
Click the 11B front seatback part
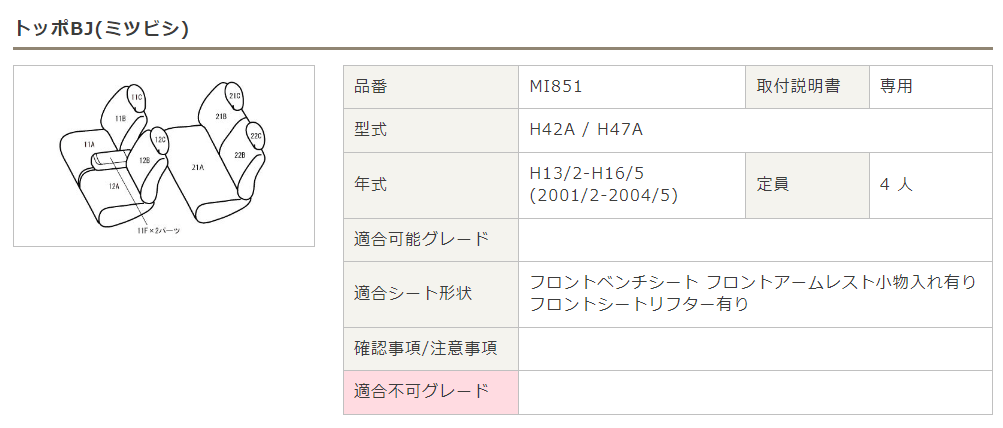tap(120, 119)
